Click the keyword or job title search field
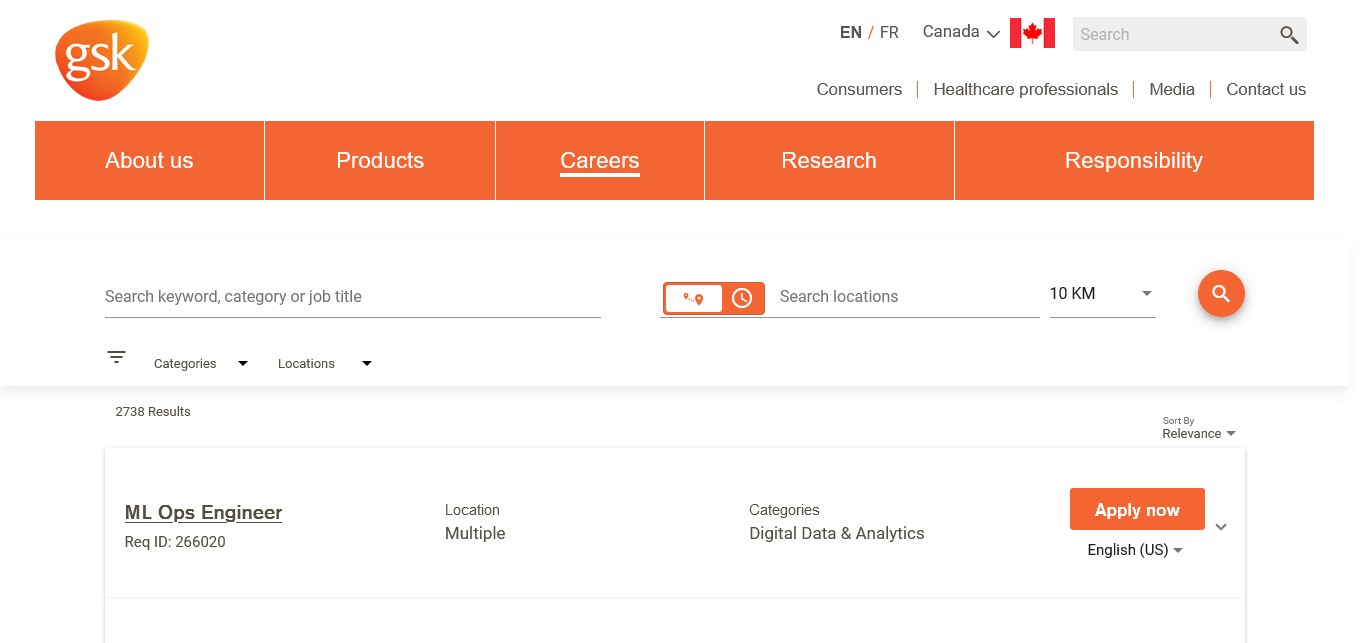This screenshot has height=643, width=1366. 352,297
